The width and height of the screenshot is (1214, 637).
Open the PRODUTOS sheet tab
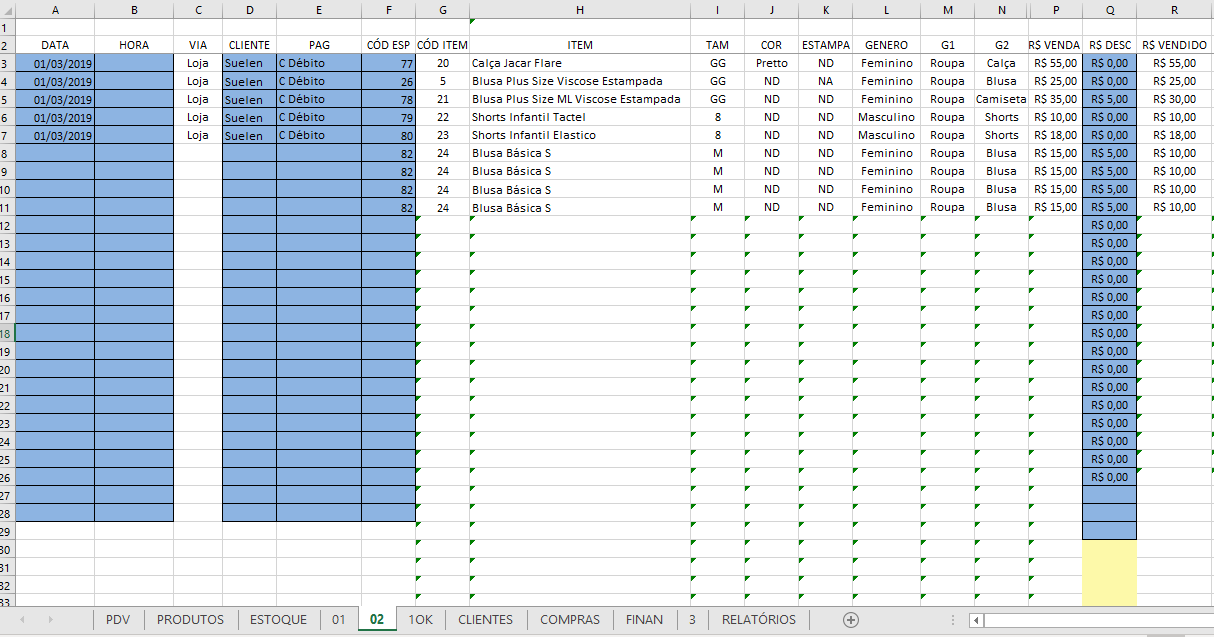coord(191,620)
